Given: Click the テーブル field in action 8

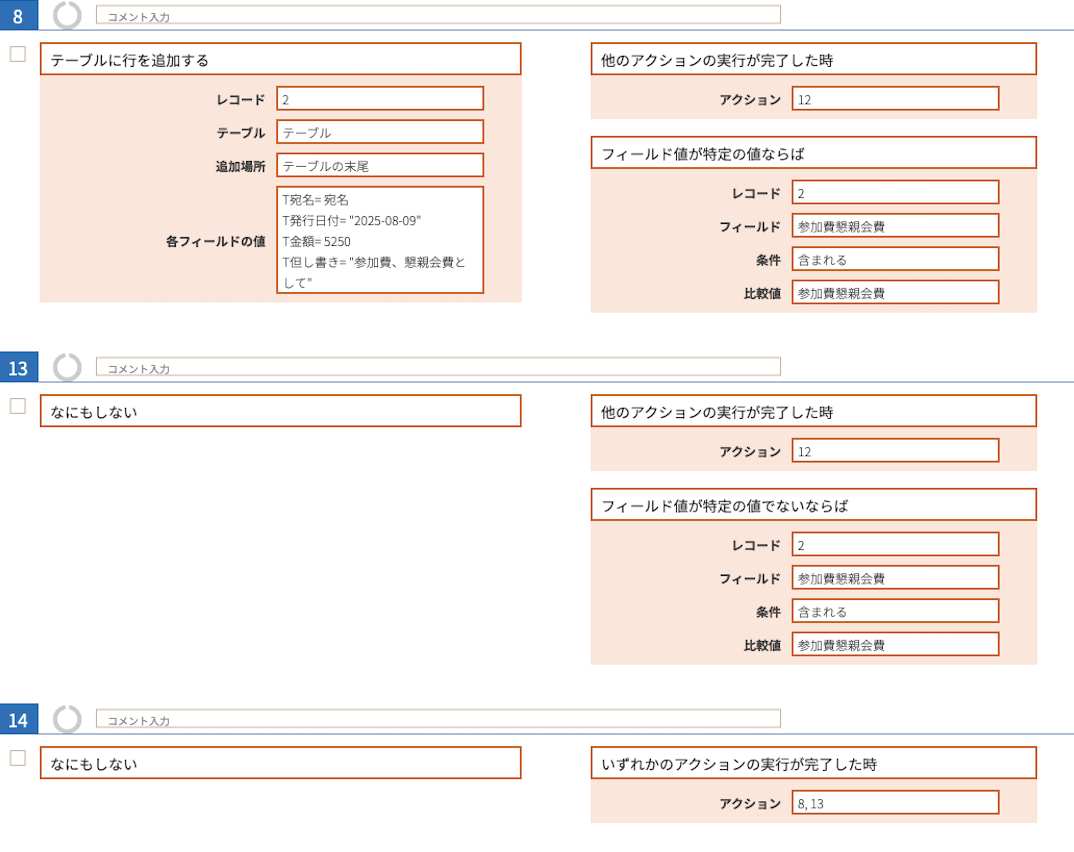Looking at the screenshot, I should click(380, 132).
